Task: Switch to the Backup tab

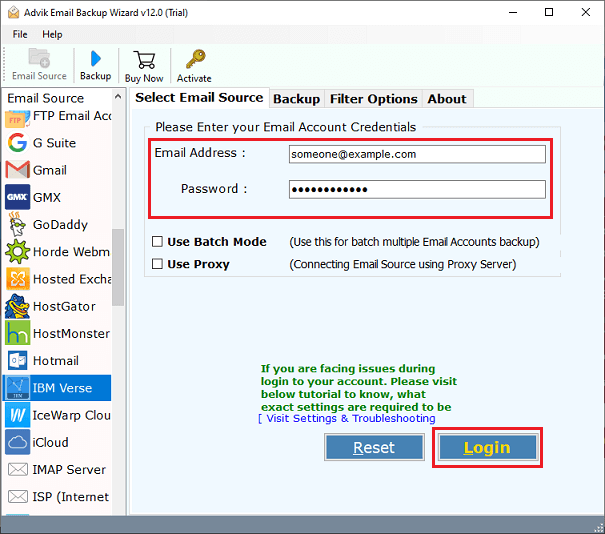Action: coord(296,99)
